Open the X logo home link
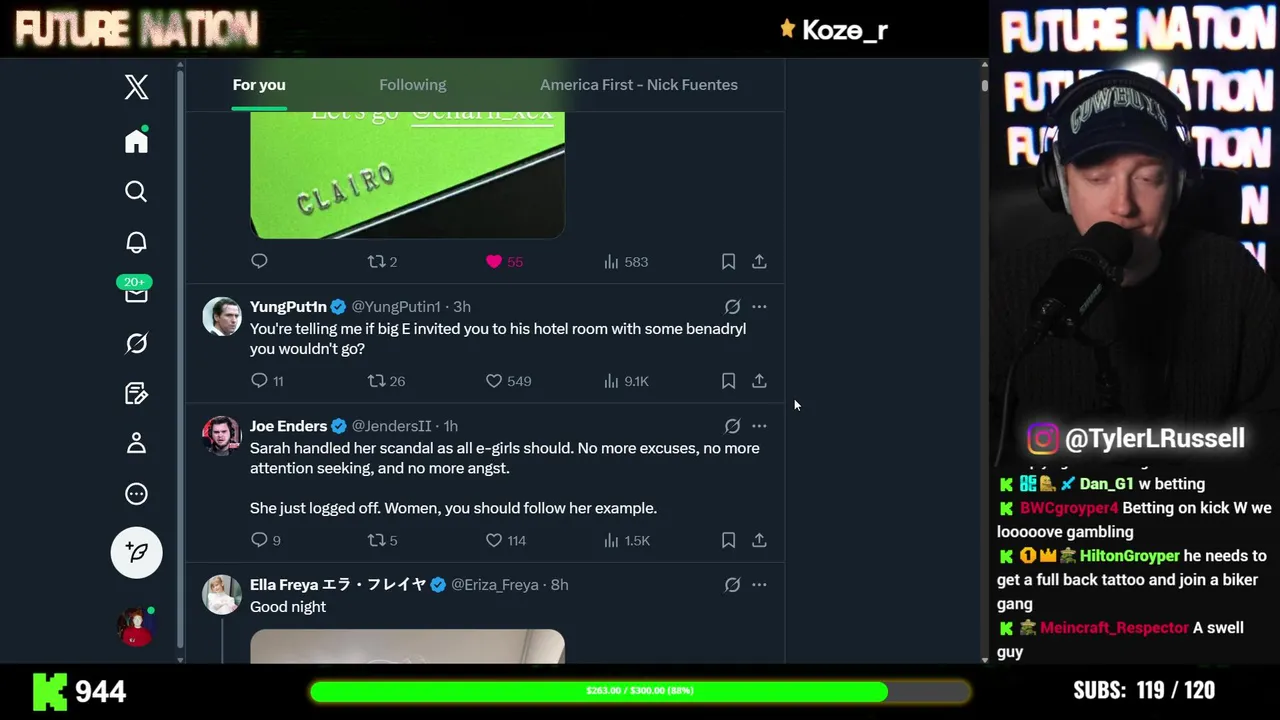The image size is (1280, 720). [x=137, y=87]
